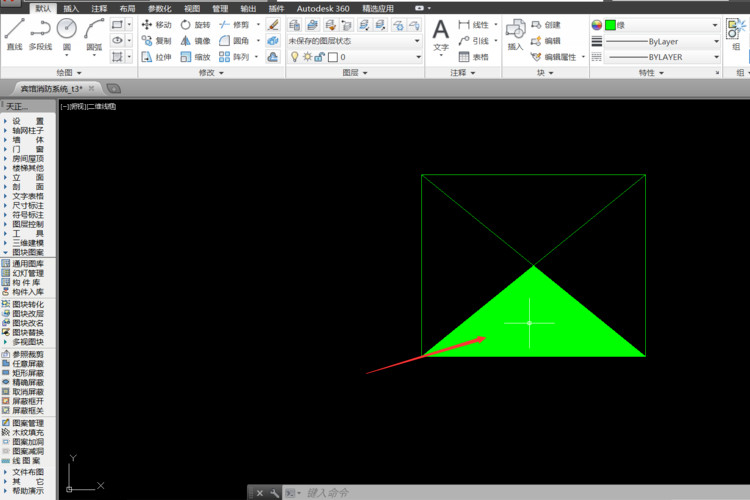Select the 圆弧 arc tool

94,34
